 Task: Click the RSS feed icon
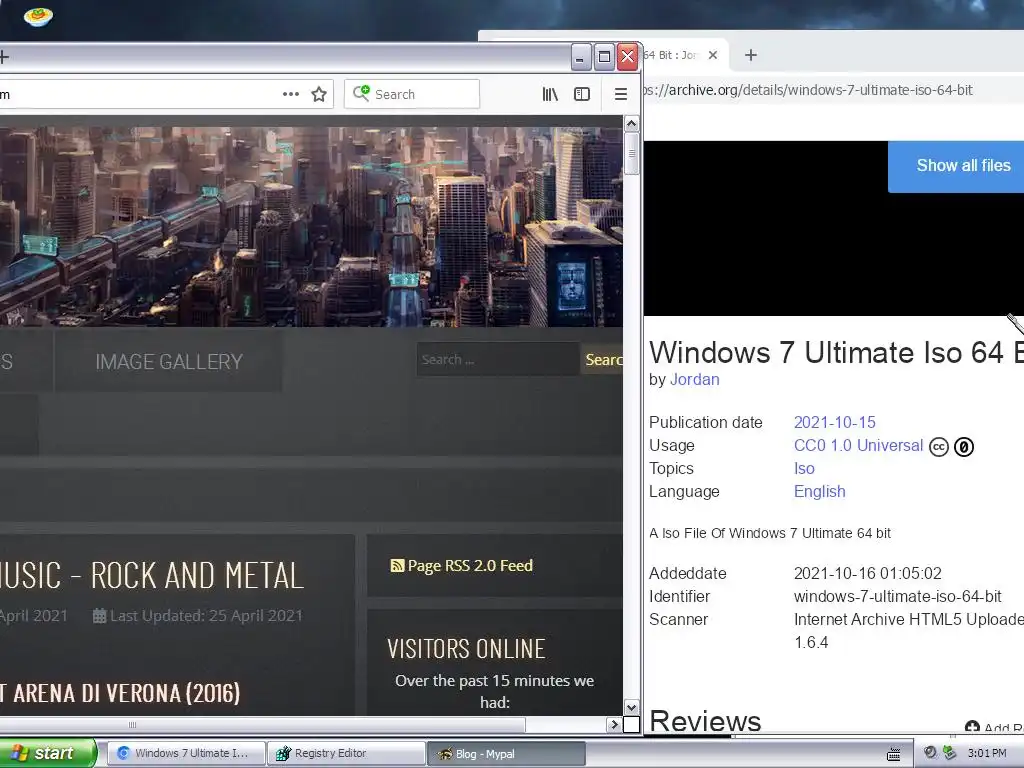pos(396,566)
